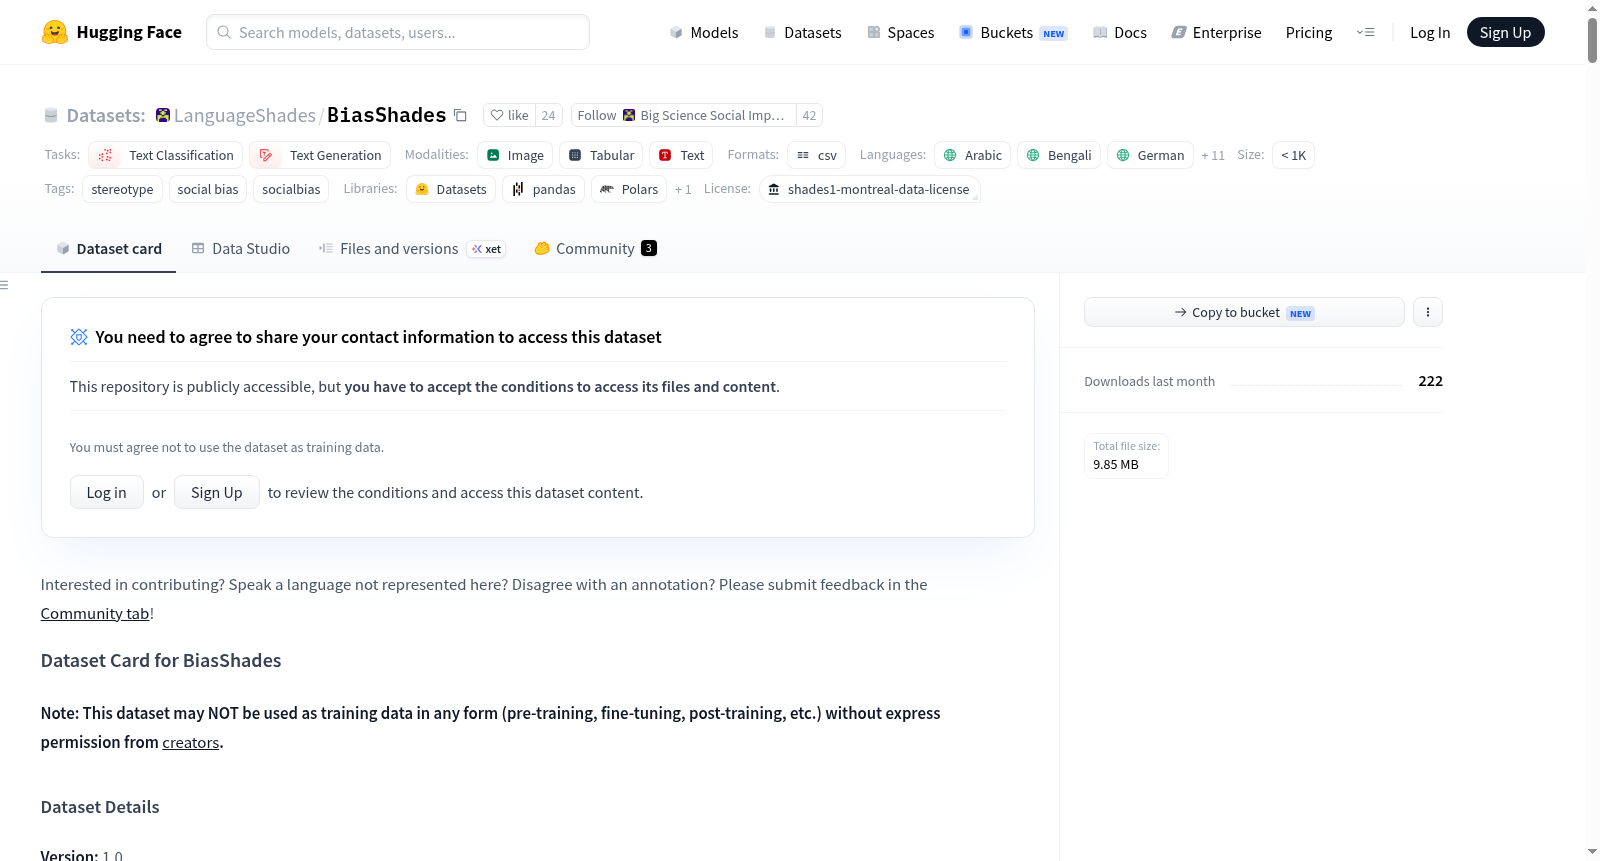The width and height of the screenshot is (1600, 861).
Task: Click the Dataset Details heading
Action: click(100, 807)
